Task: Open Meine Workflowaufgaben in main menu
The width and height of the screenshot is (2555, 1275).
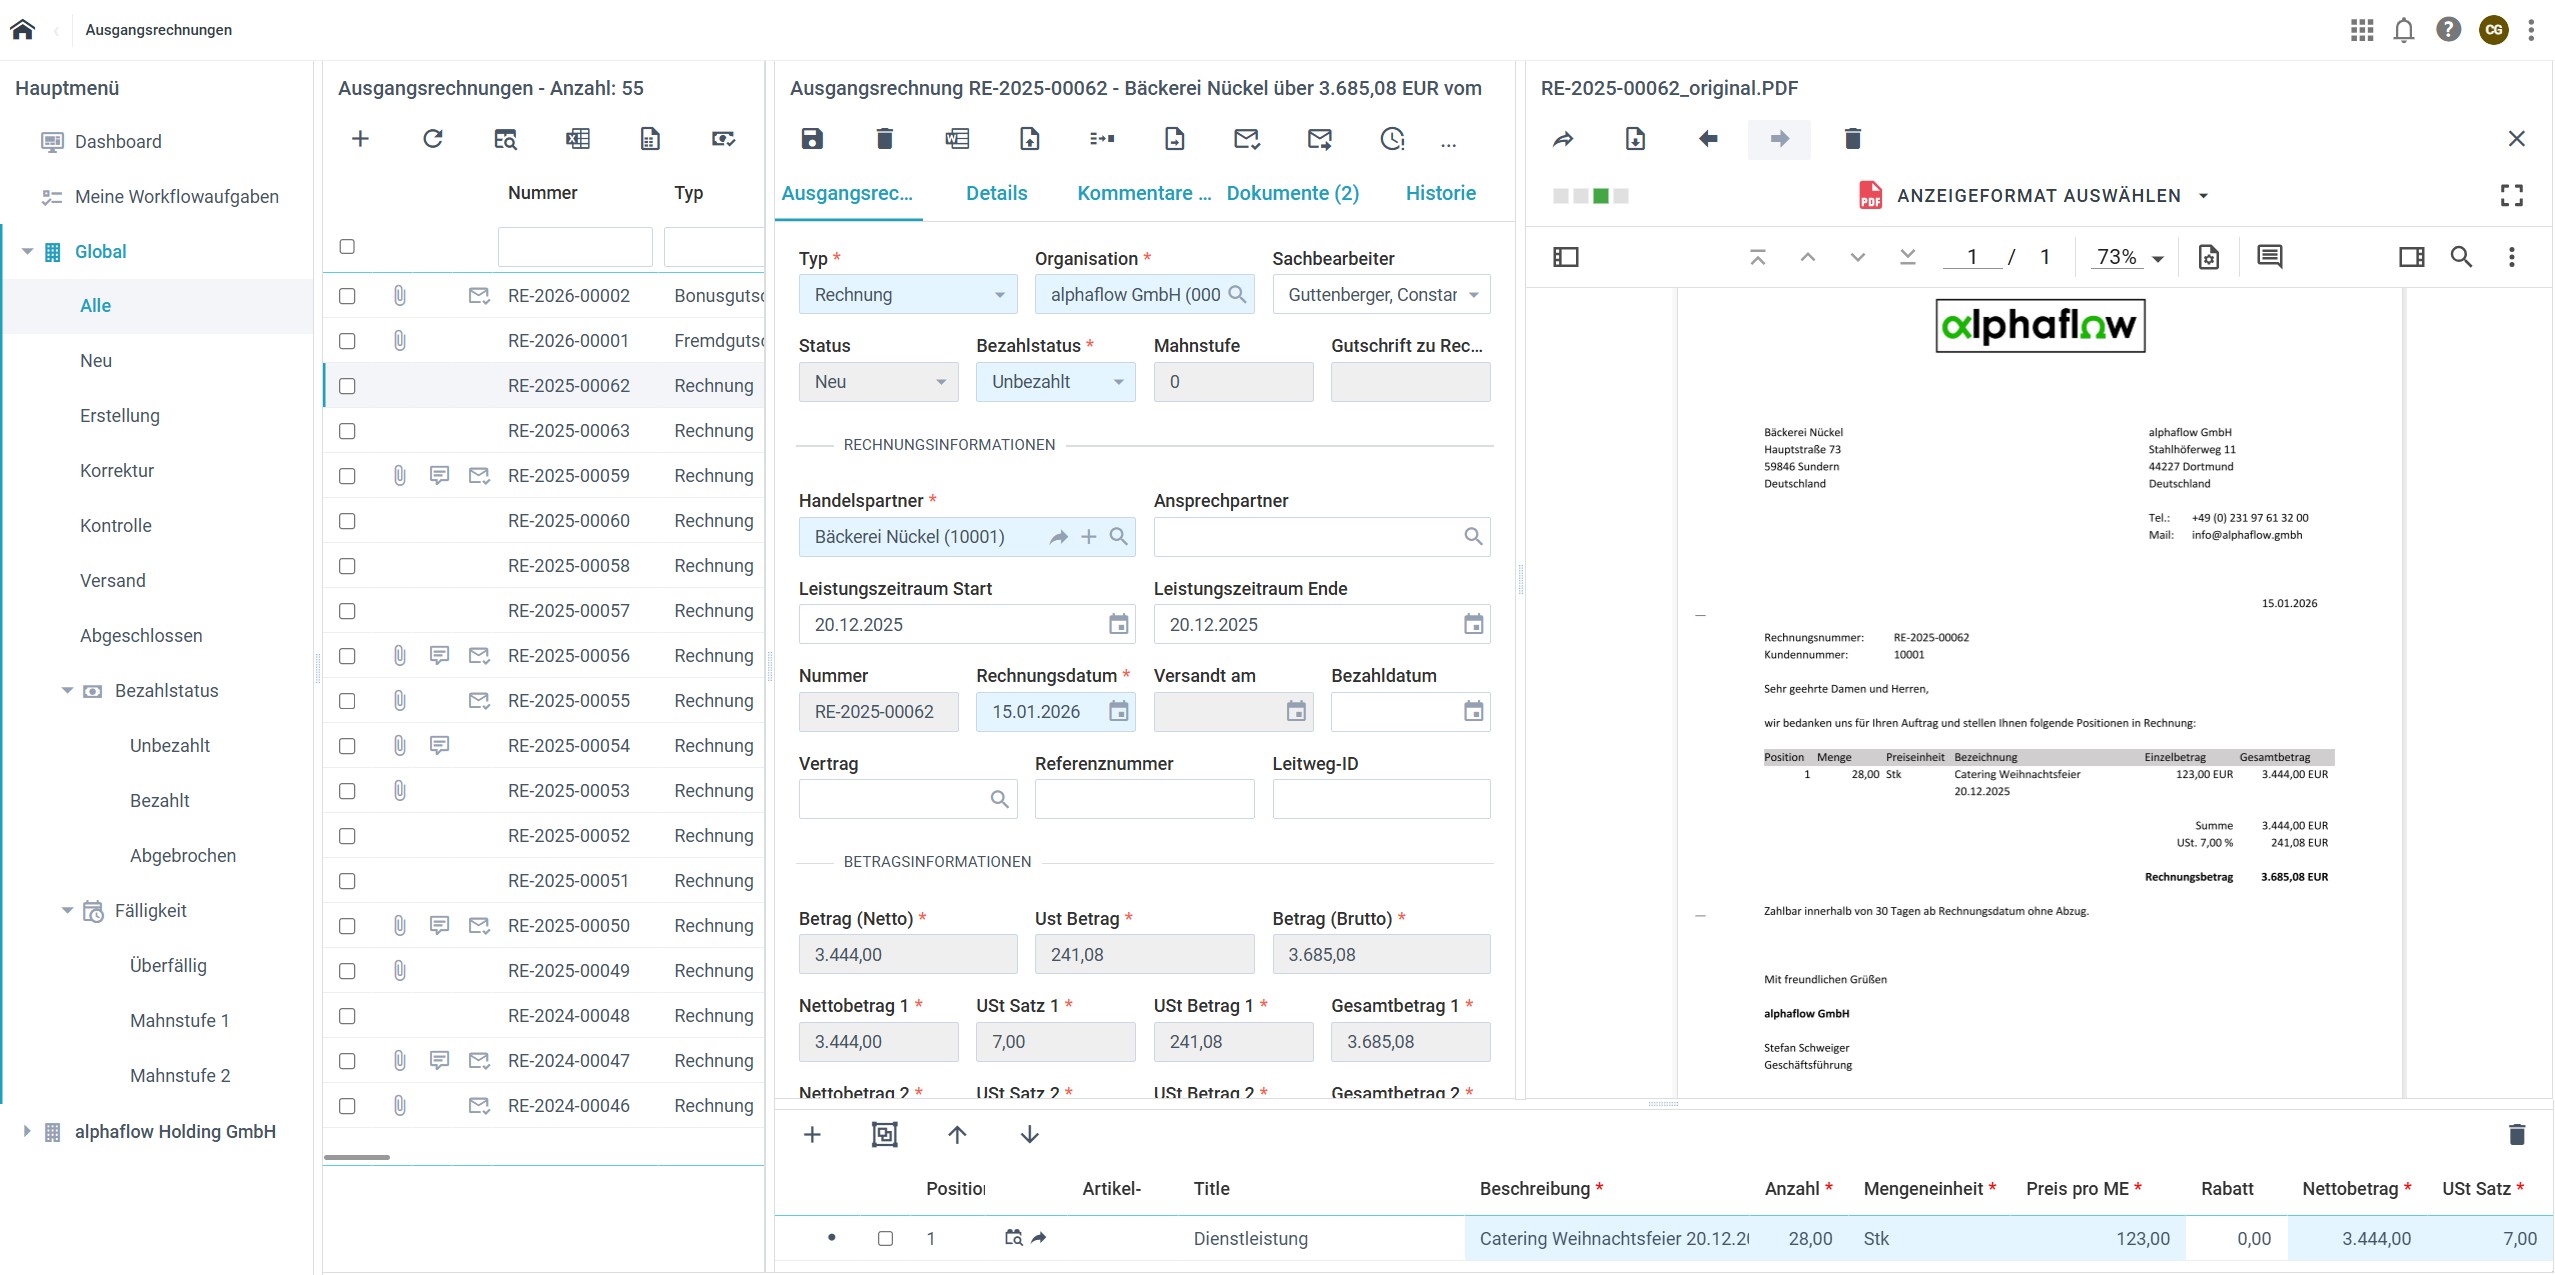Action: 176,197
